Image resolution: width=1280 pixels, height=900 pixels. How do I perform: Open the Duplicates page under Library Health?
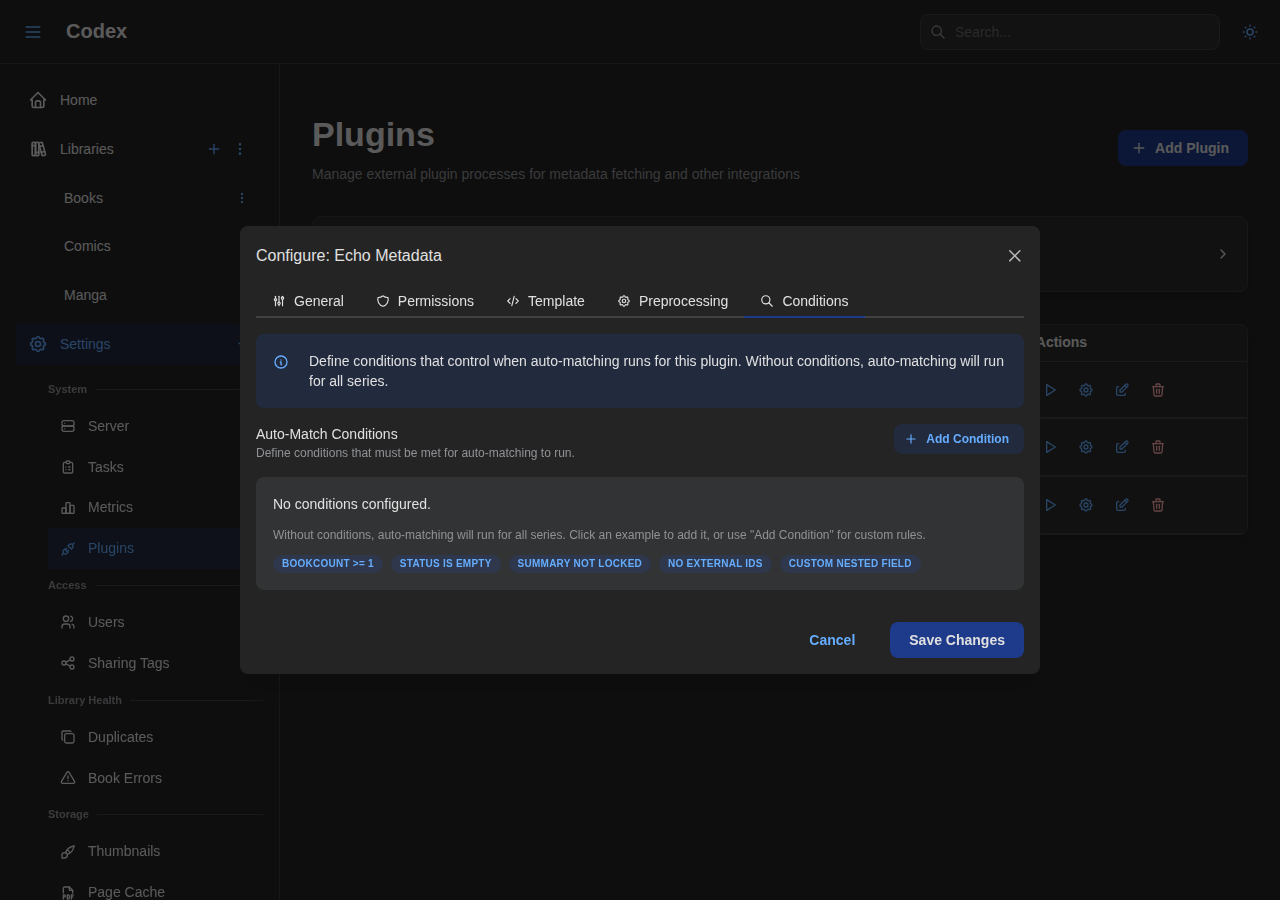click(x=120, y=737)
